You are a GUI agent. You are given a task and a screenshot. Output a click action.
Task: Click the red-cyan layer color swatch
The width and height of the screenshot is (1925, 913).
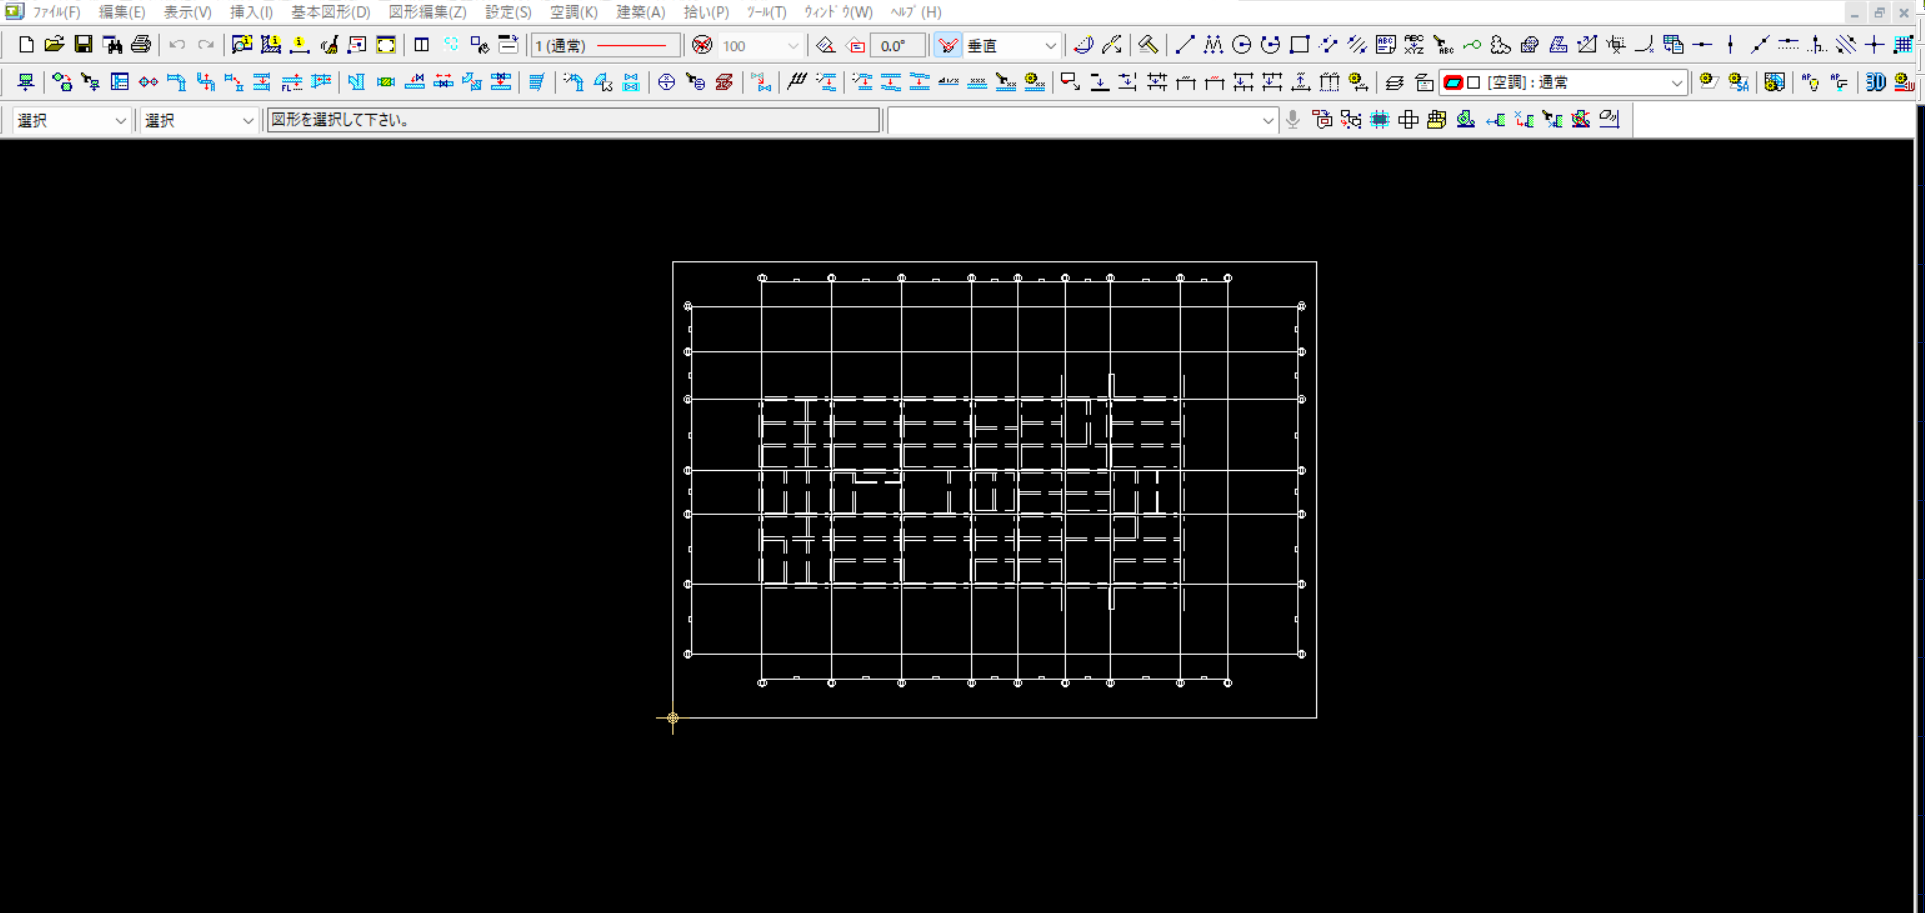coord(1453,82)
